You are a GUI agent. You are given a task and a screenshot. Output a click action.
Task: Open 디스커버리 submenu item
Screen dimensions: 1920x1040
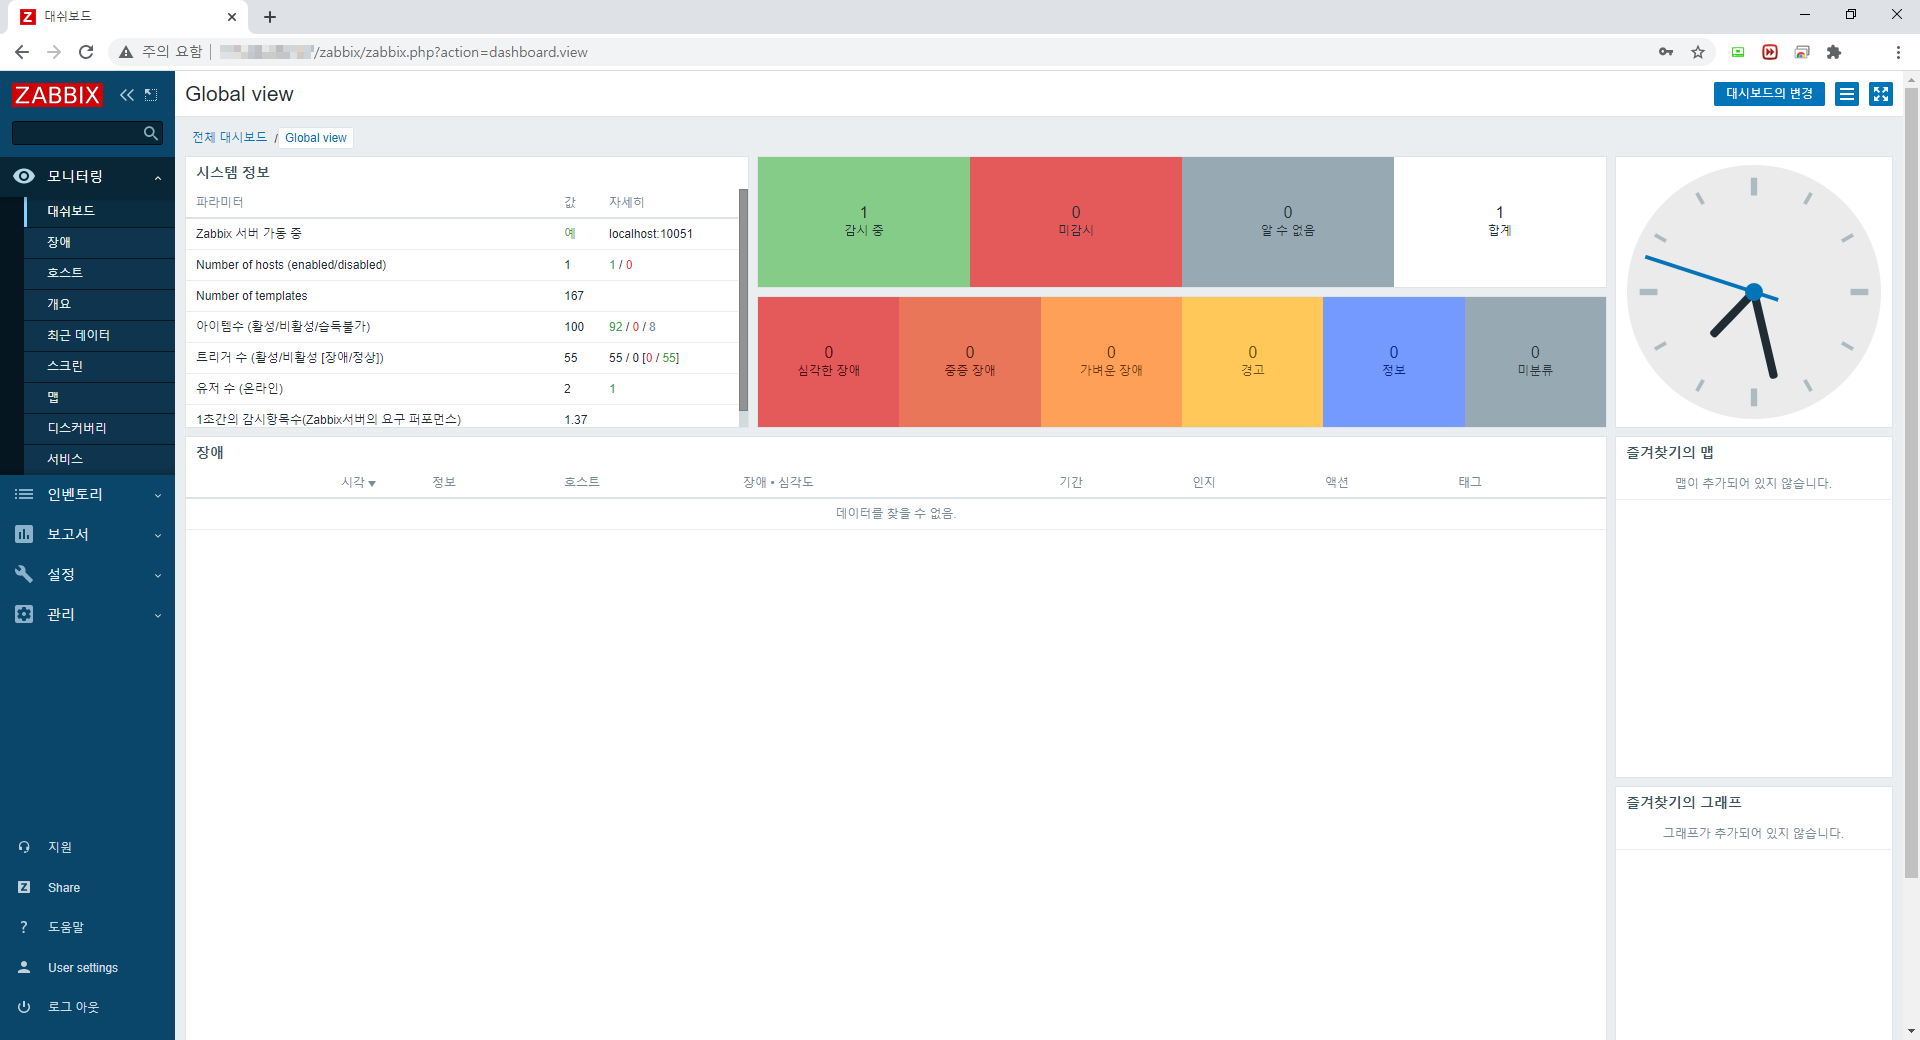pos(99,428)
